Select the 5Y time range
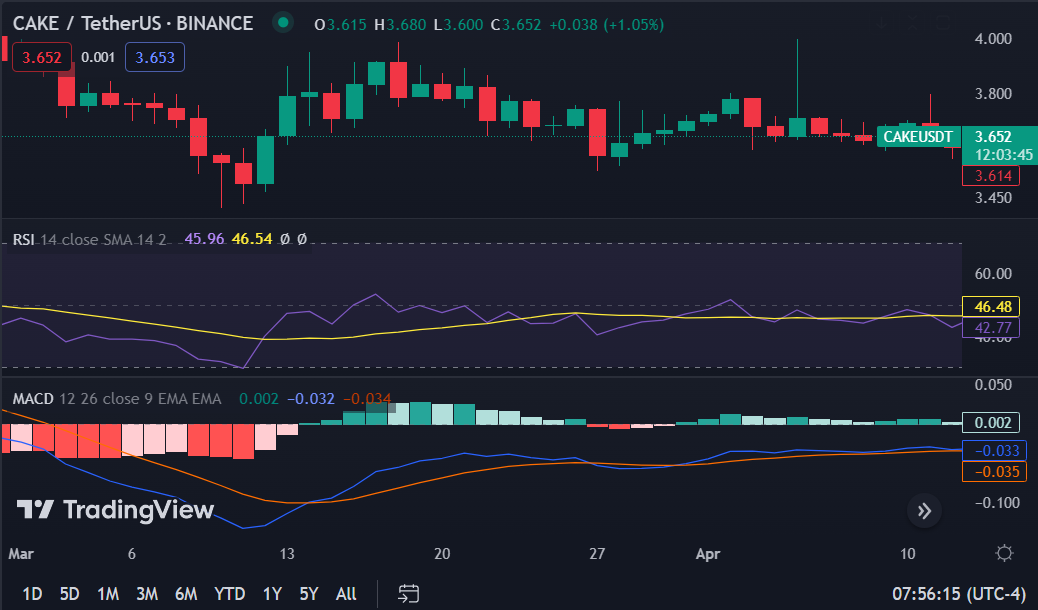 point(308,593)
